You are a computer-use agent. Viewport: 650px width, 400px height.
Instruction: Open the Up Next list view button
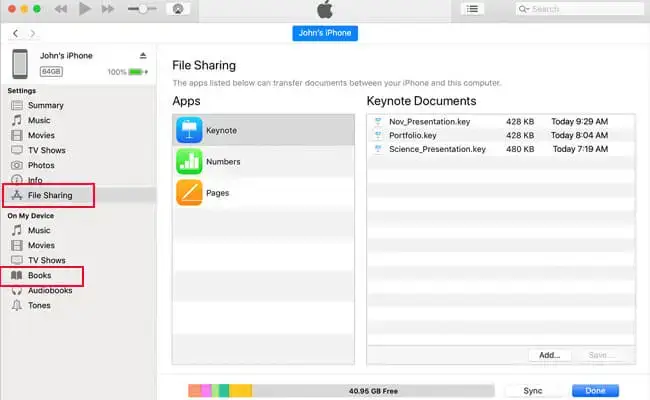[x=472, y=9]
